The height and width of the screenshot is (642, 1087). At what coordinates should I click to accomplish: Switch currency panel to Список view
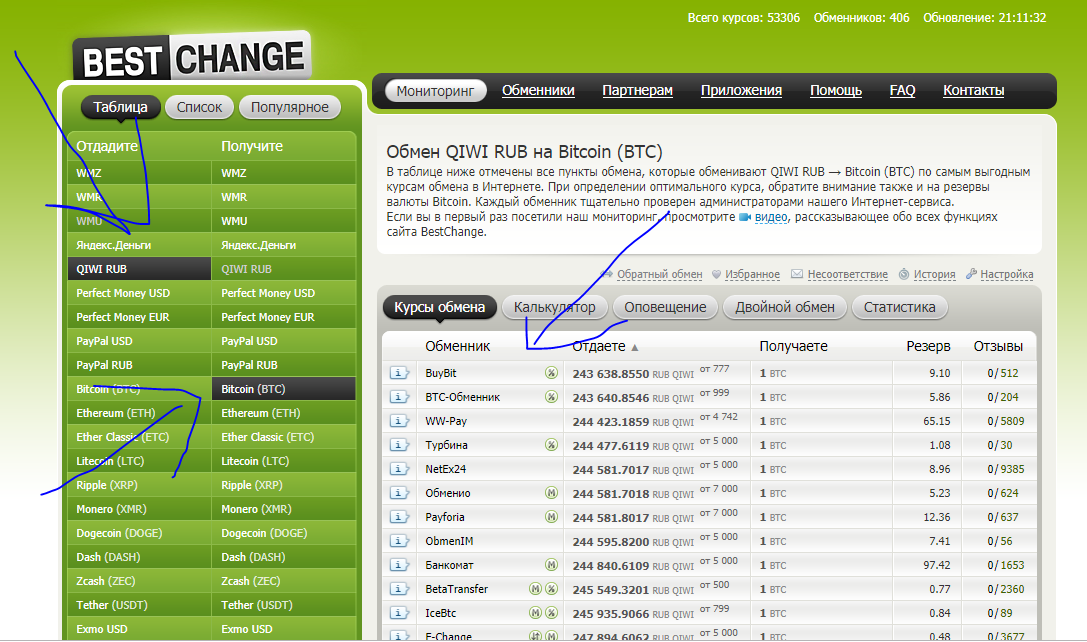199,107
